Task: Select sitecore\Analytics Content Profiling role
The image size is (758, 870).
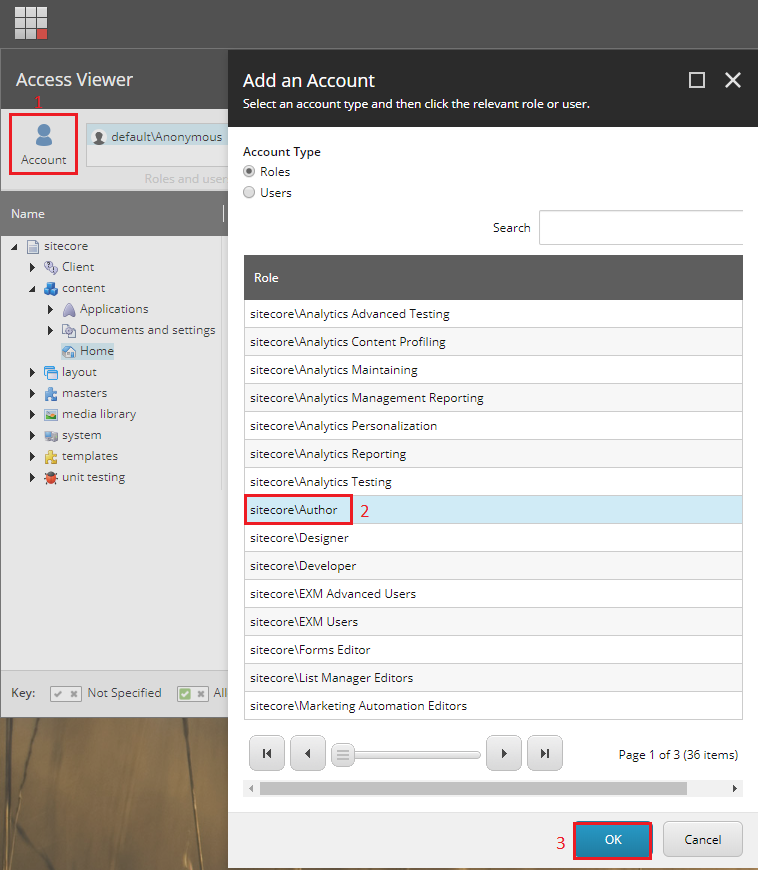Action: click(x=493, y=342)
